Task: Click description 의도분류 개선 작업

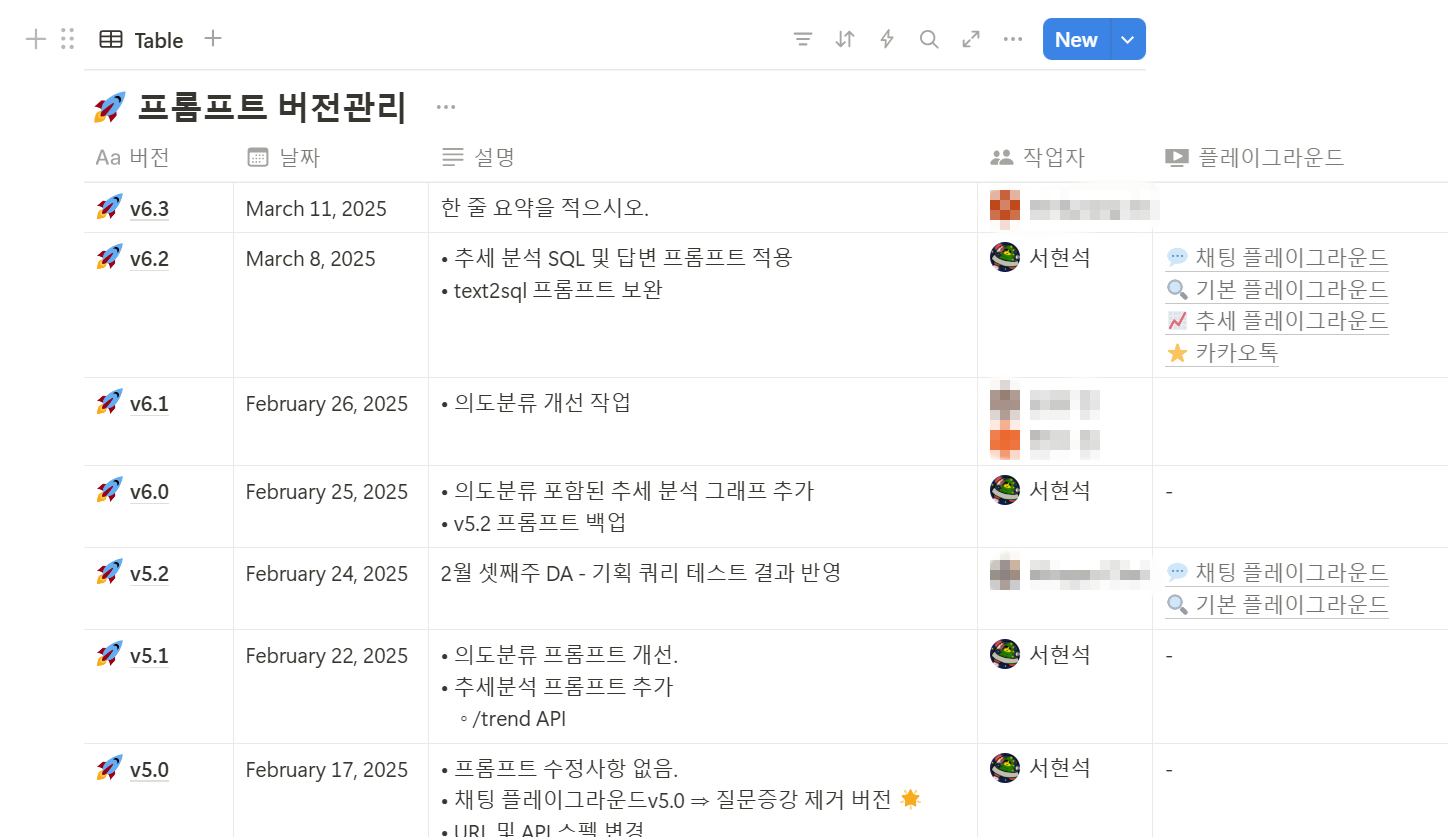Action: click(x=543, y=403)
